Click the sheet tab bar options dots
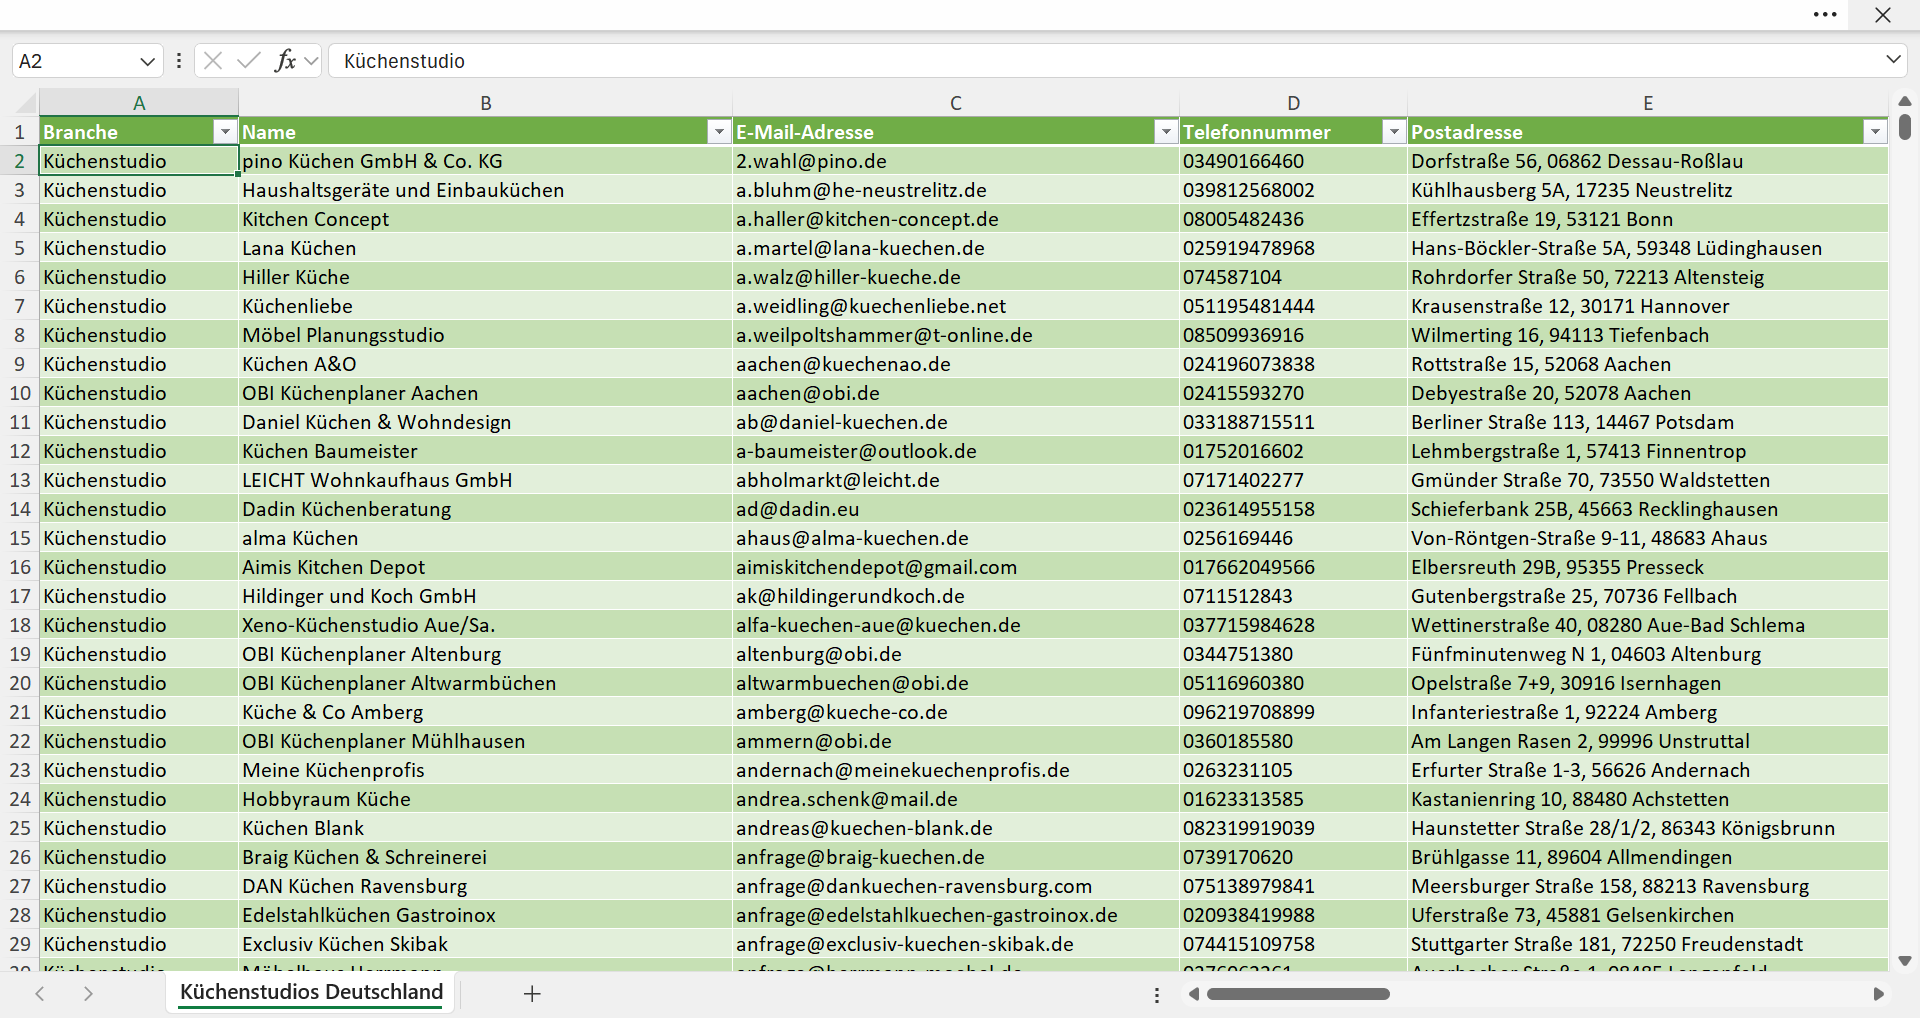Viewport: 1920px width, 1018px height. click(1157, 995)
